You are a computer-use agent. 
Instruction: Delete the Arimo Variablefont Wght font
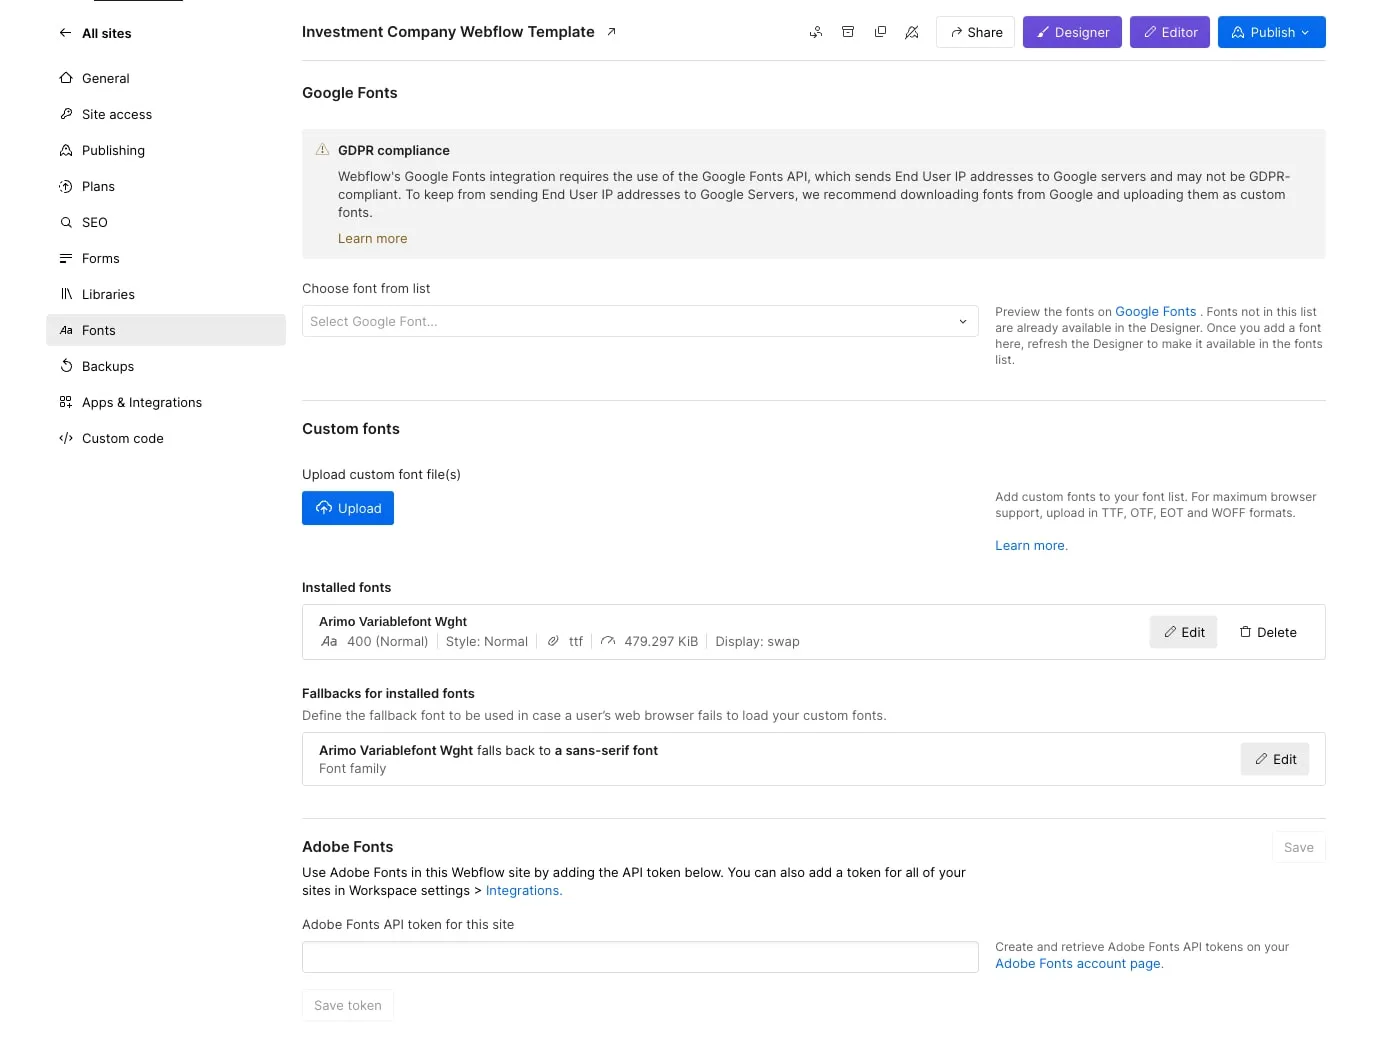pyautogui.click(x=1268, y=632)
